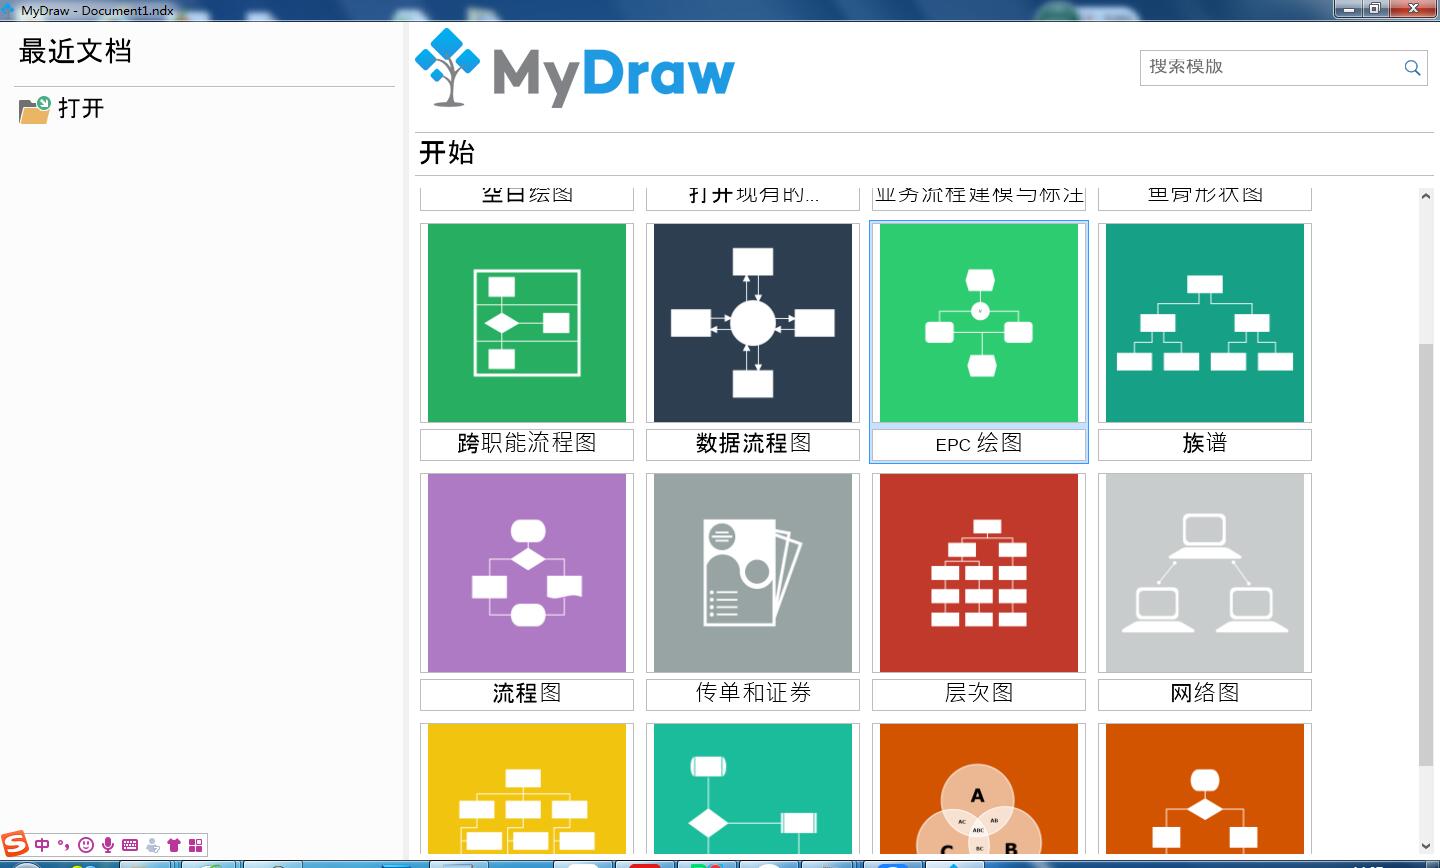1440x868 pixels.
Task: Pick the orange flowchart thumbnail in the bottom row
Action: coord(1205,789)
